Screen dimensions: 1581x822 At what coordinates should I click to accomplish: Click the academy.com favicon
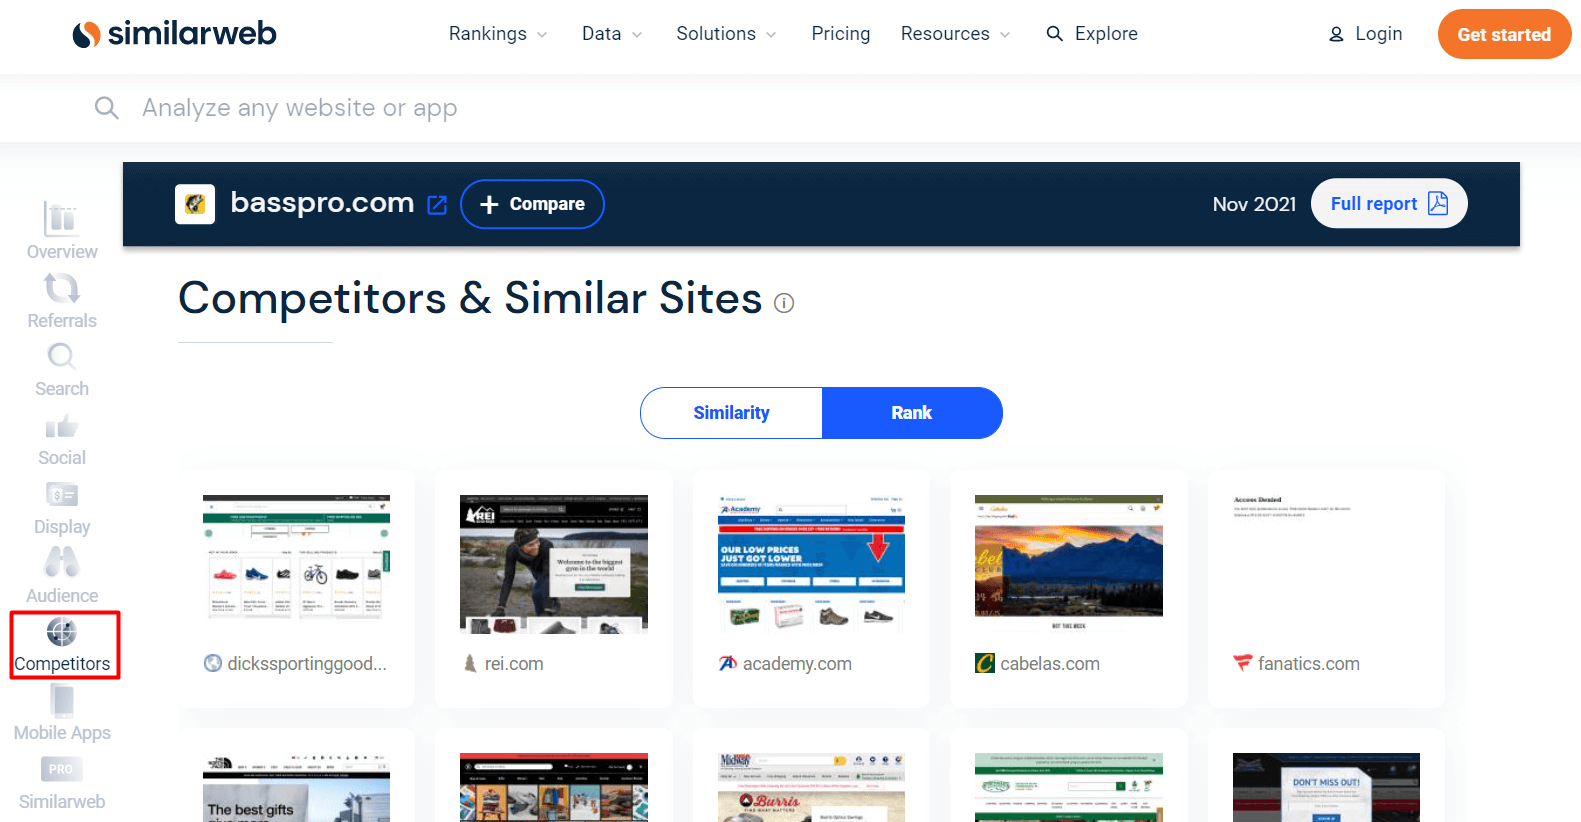tap(728, 663)
